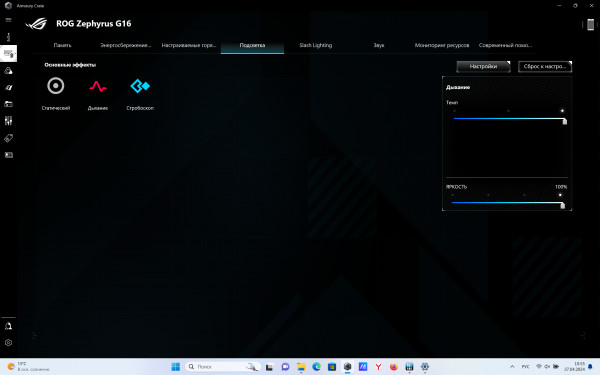Screen dimensions: 600x375
Task: Open File Explorer from the taskbar
Action: tap(301, 367)
